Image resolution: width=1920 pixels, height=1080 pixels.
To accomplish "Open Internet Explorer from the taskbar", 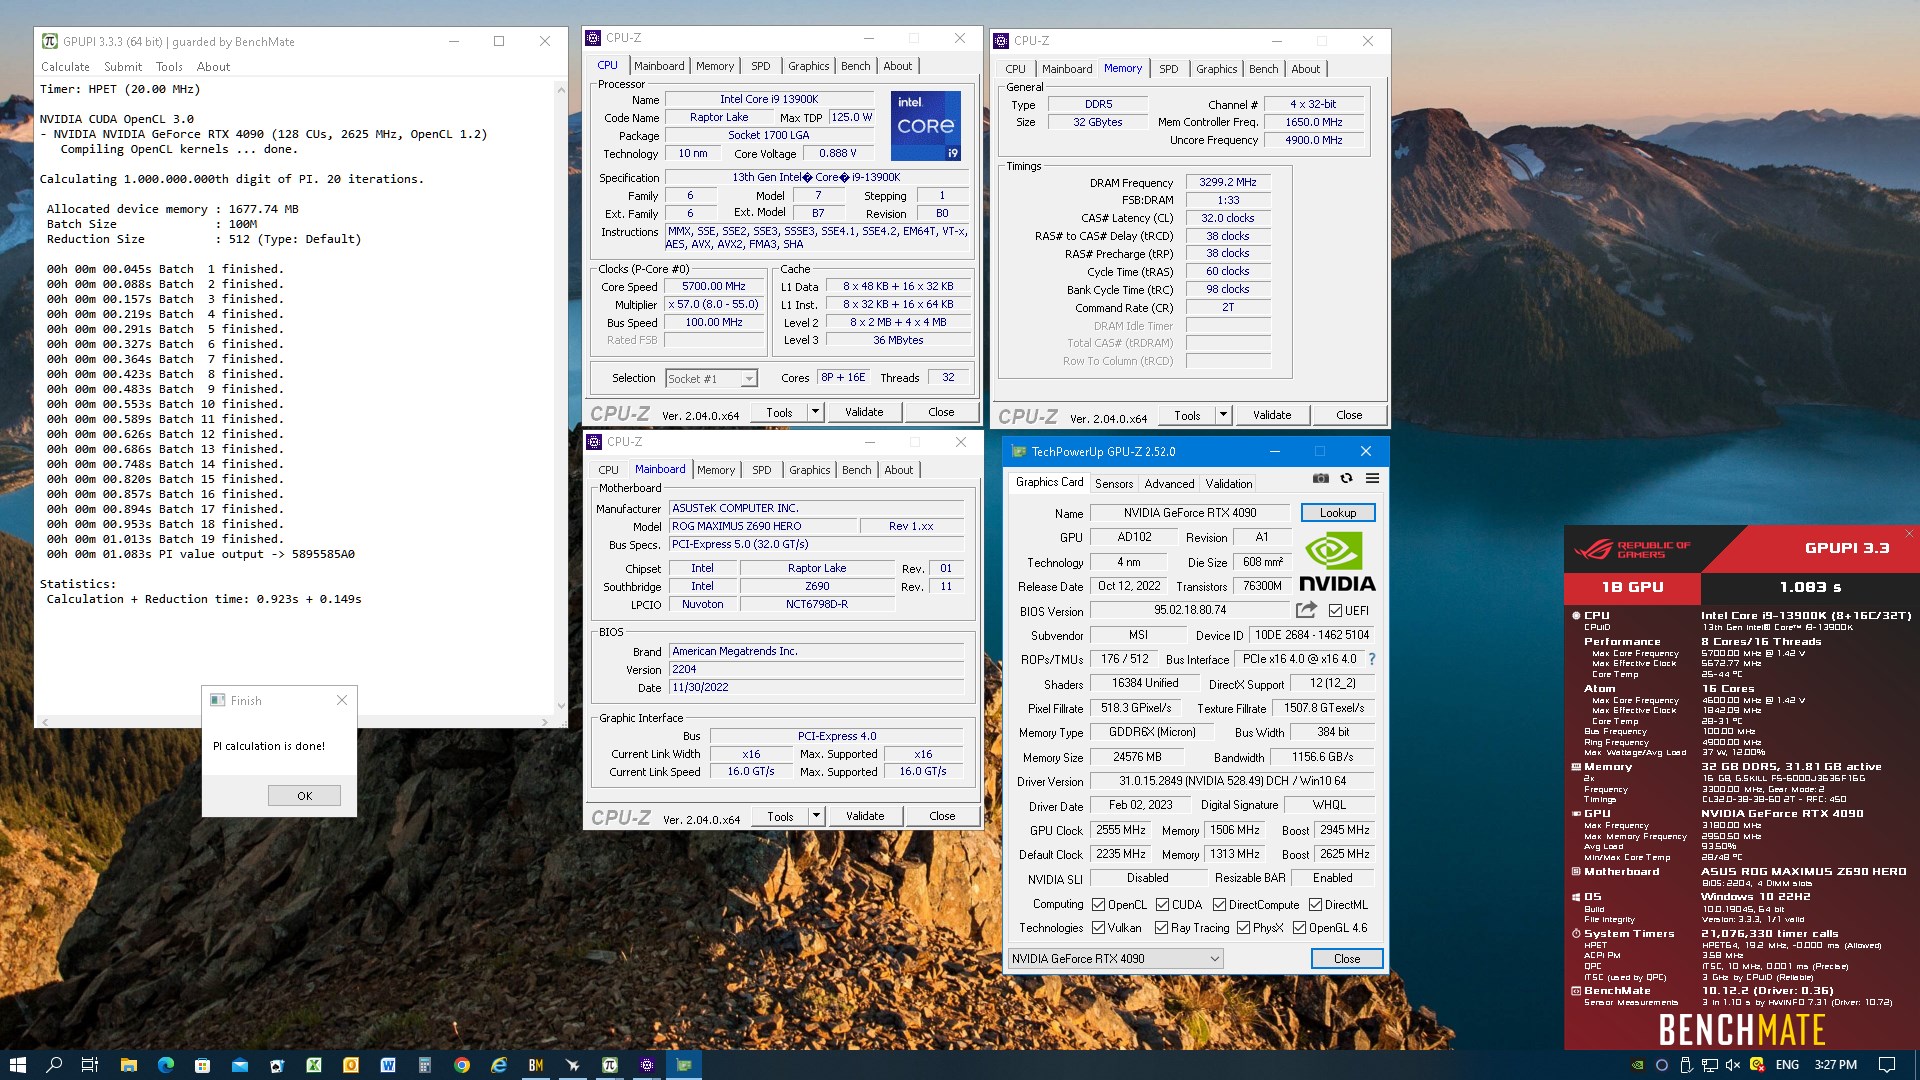I will (499, 1065).
